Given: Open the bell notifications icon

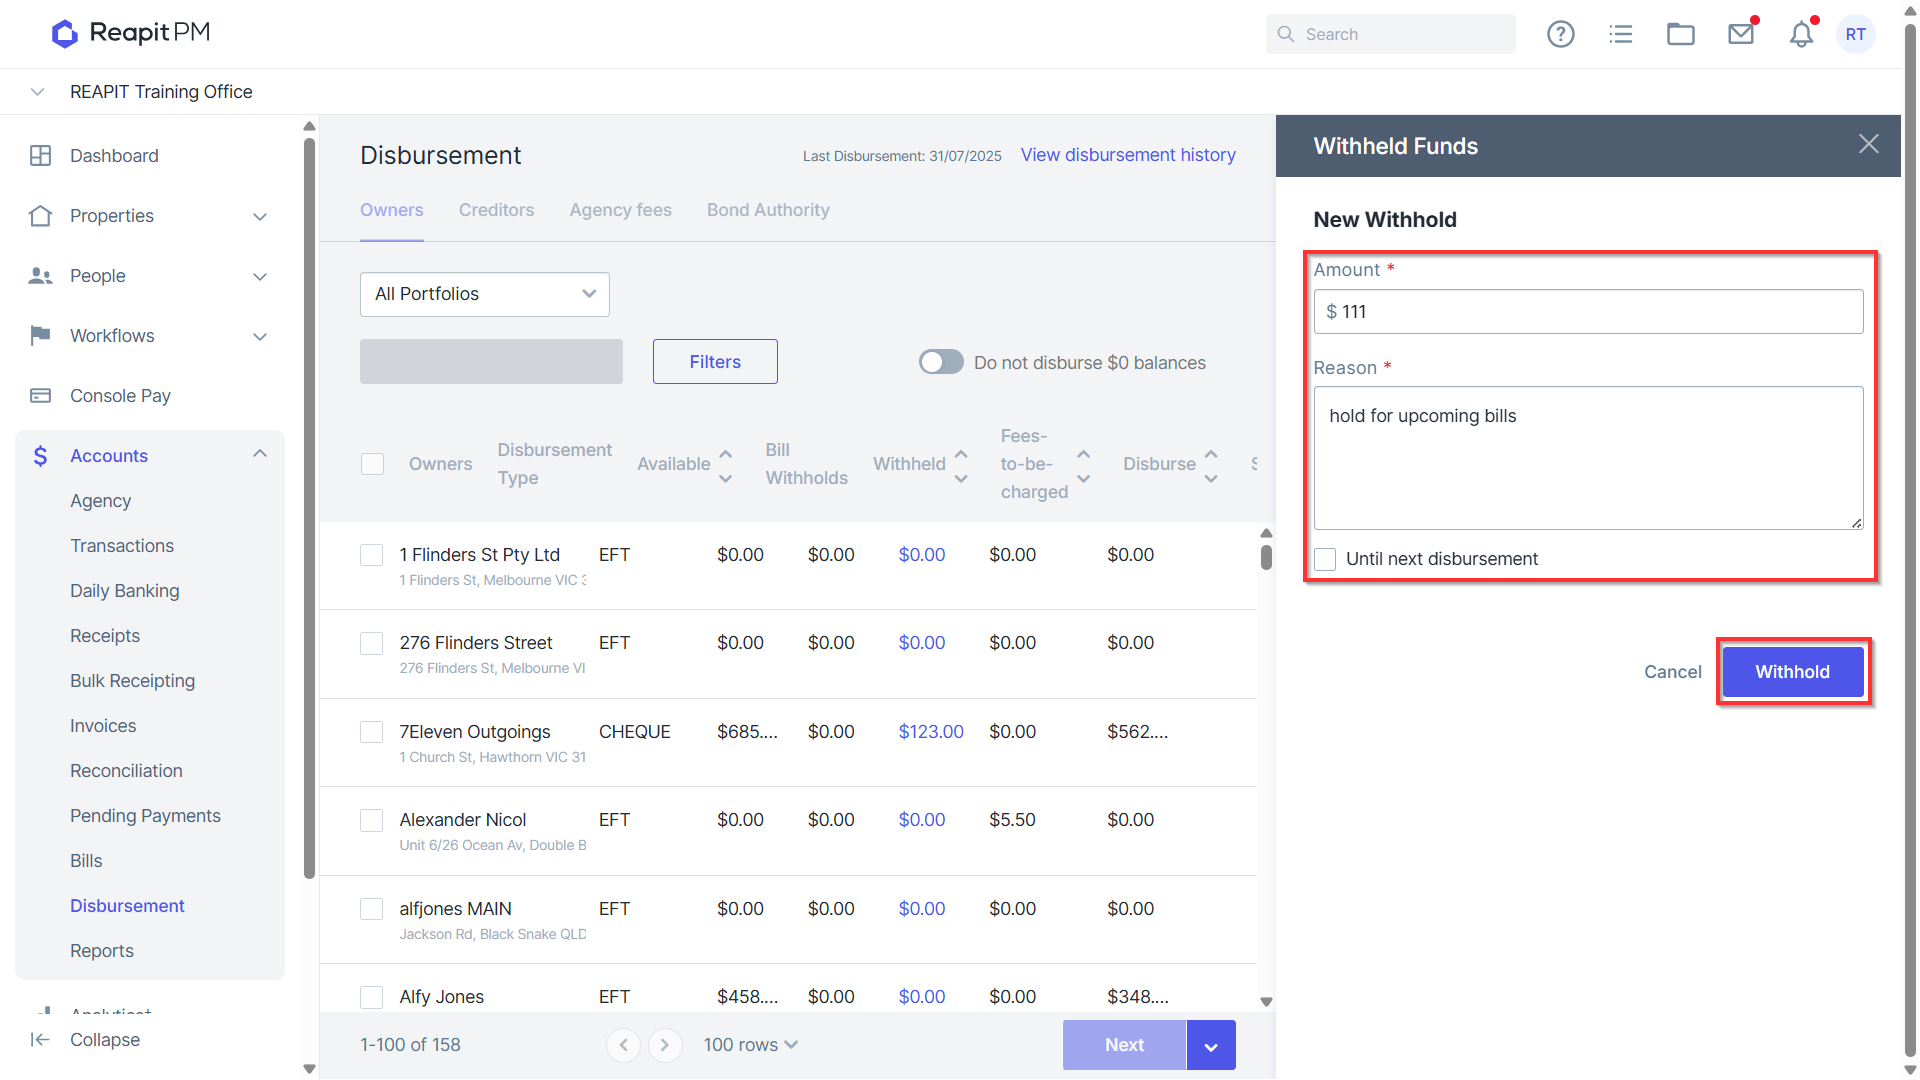Looking at the screenshot, I should tap(1801, 34).
